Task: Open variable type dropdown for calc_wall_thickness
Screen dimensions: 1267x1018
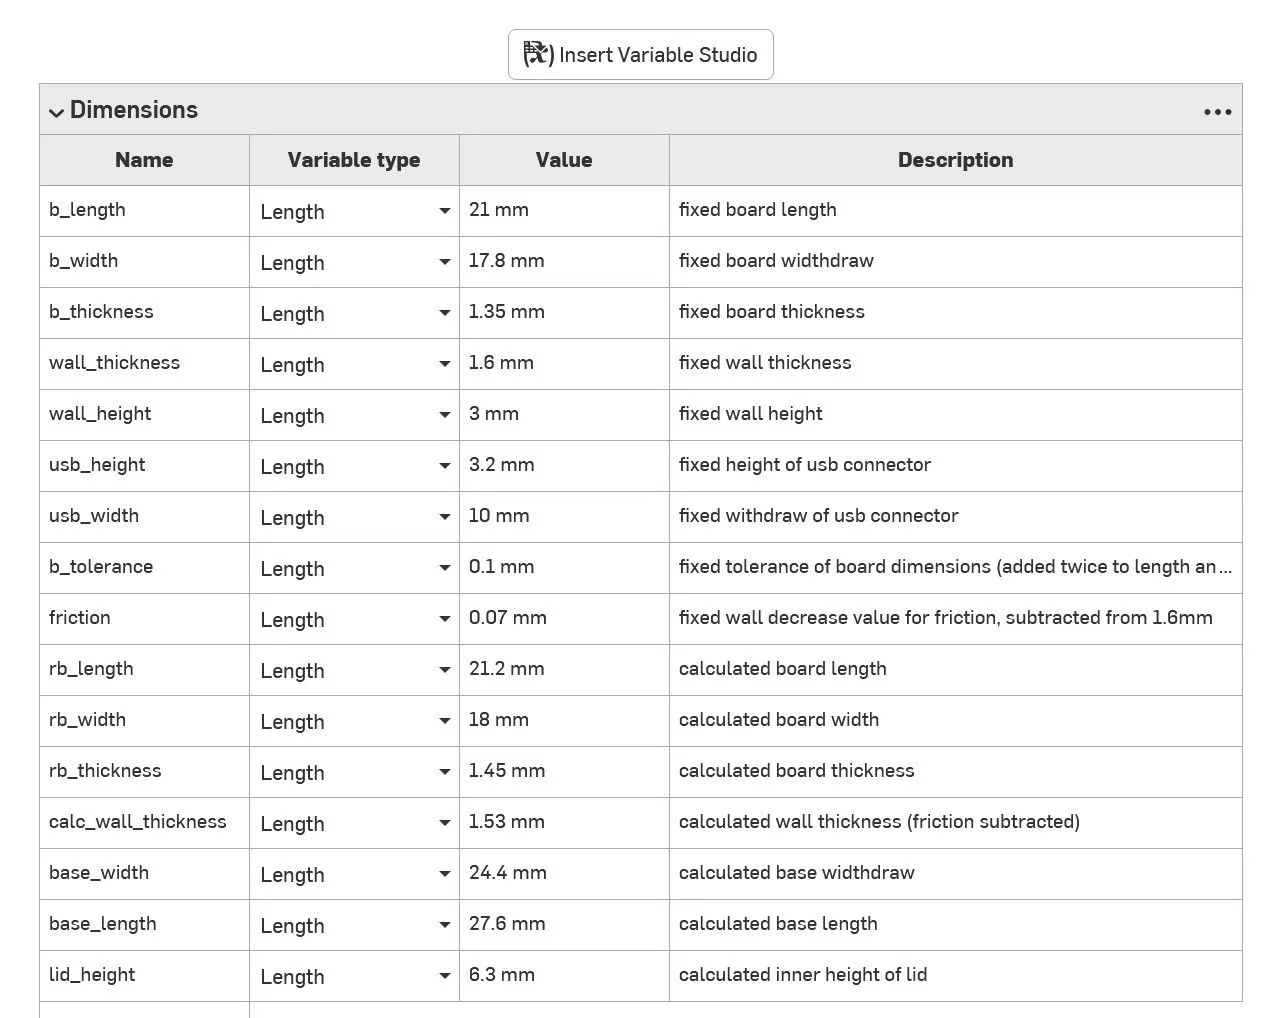Action: coord(354,824)
